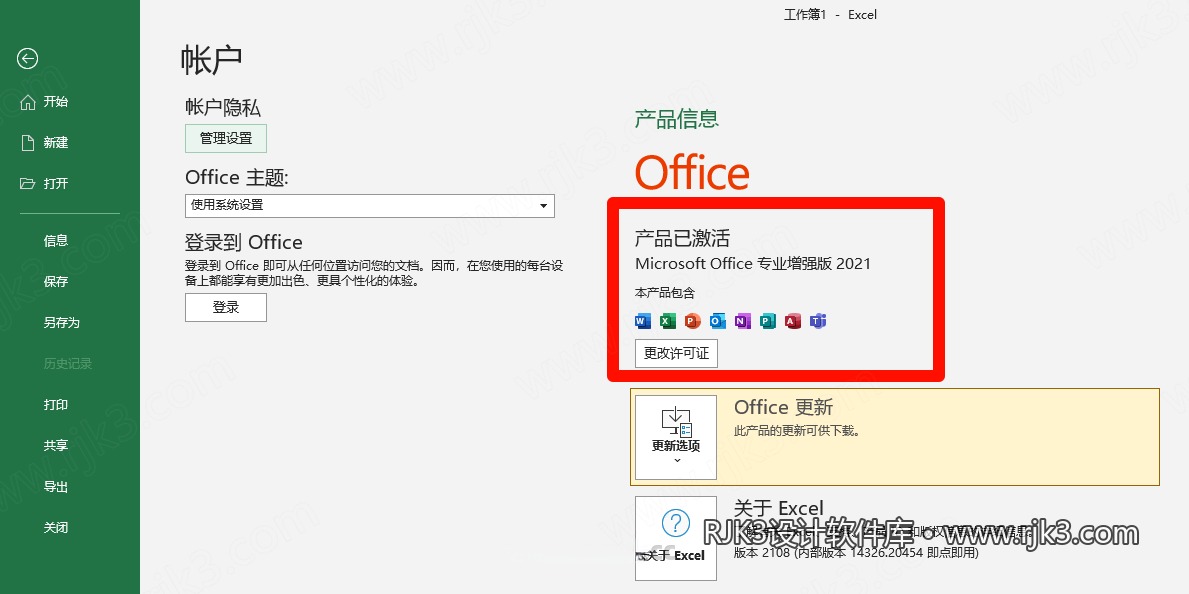Click the 更改许可证 button
Screen dimensions: 1189x594
[676, 354]
